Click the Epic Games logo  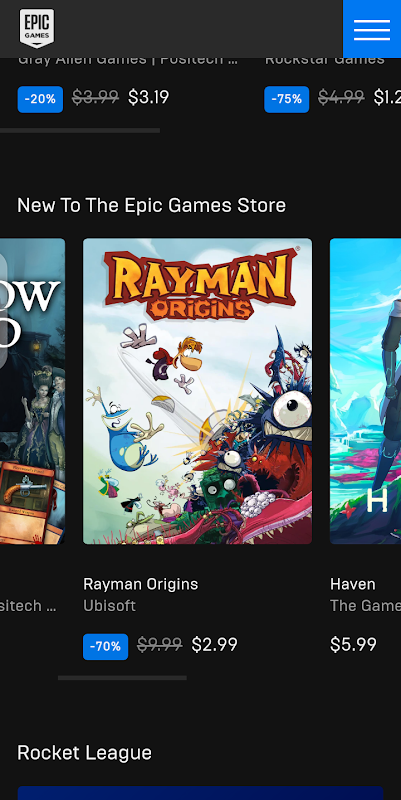[37, 28]
